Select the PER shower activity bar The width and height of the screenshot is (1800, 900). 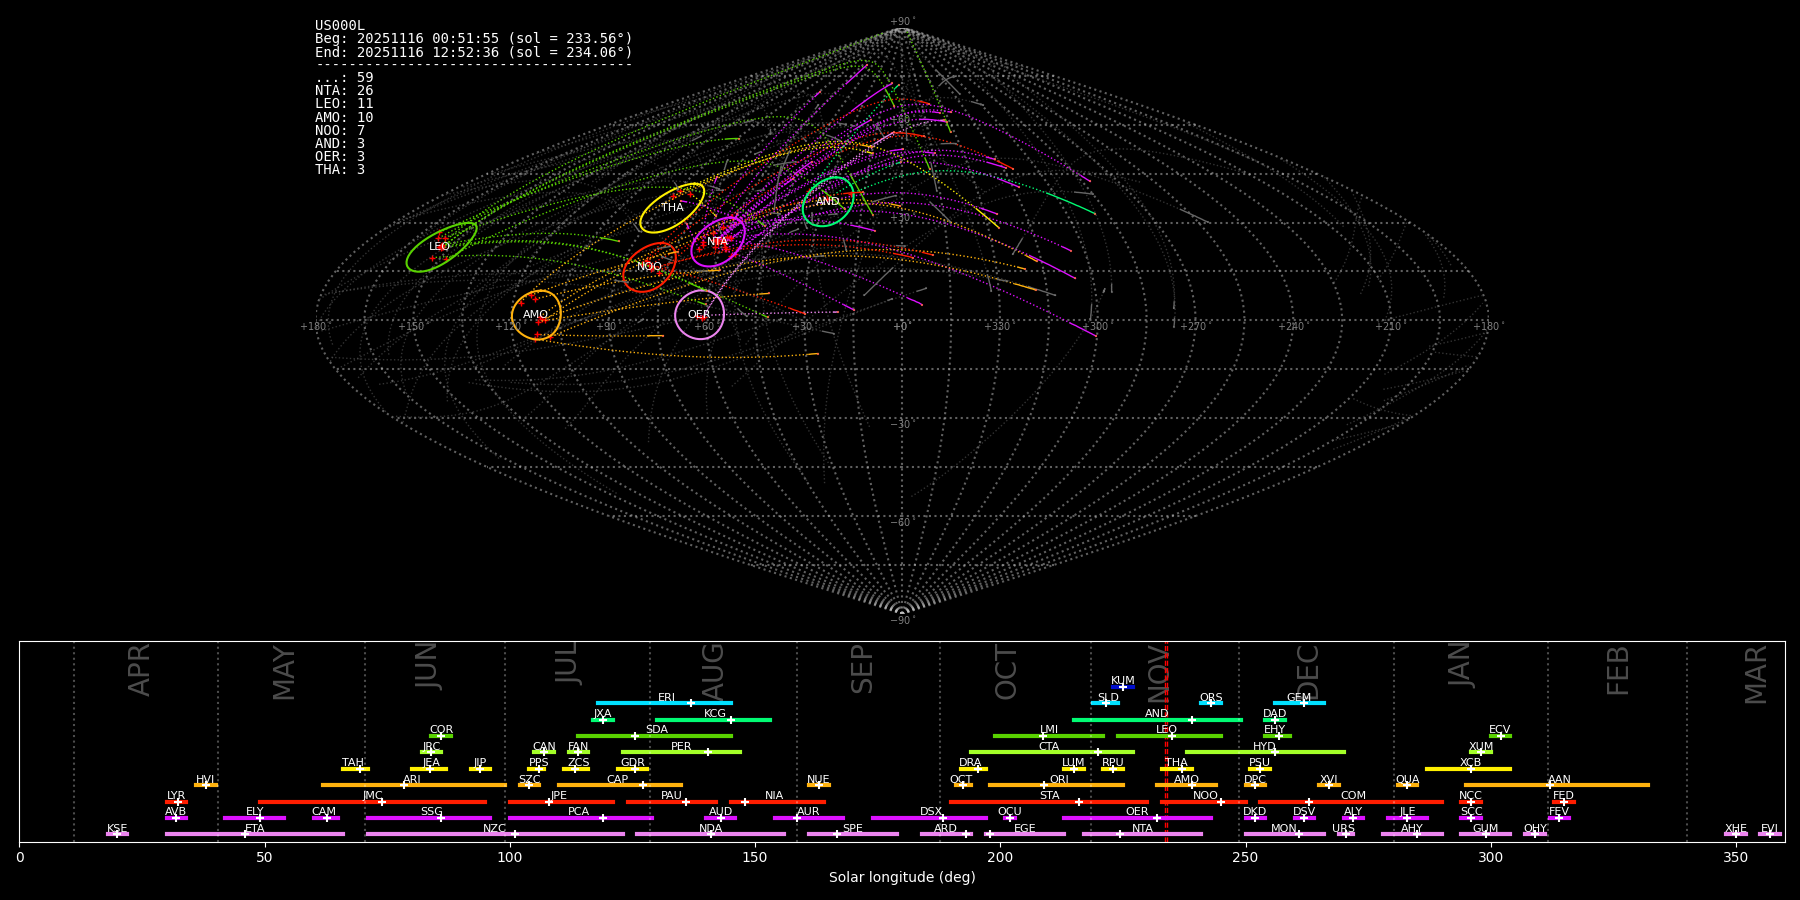[681, 752]
